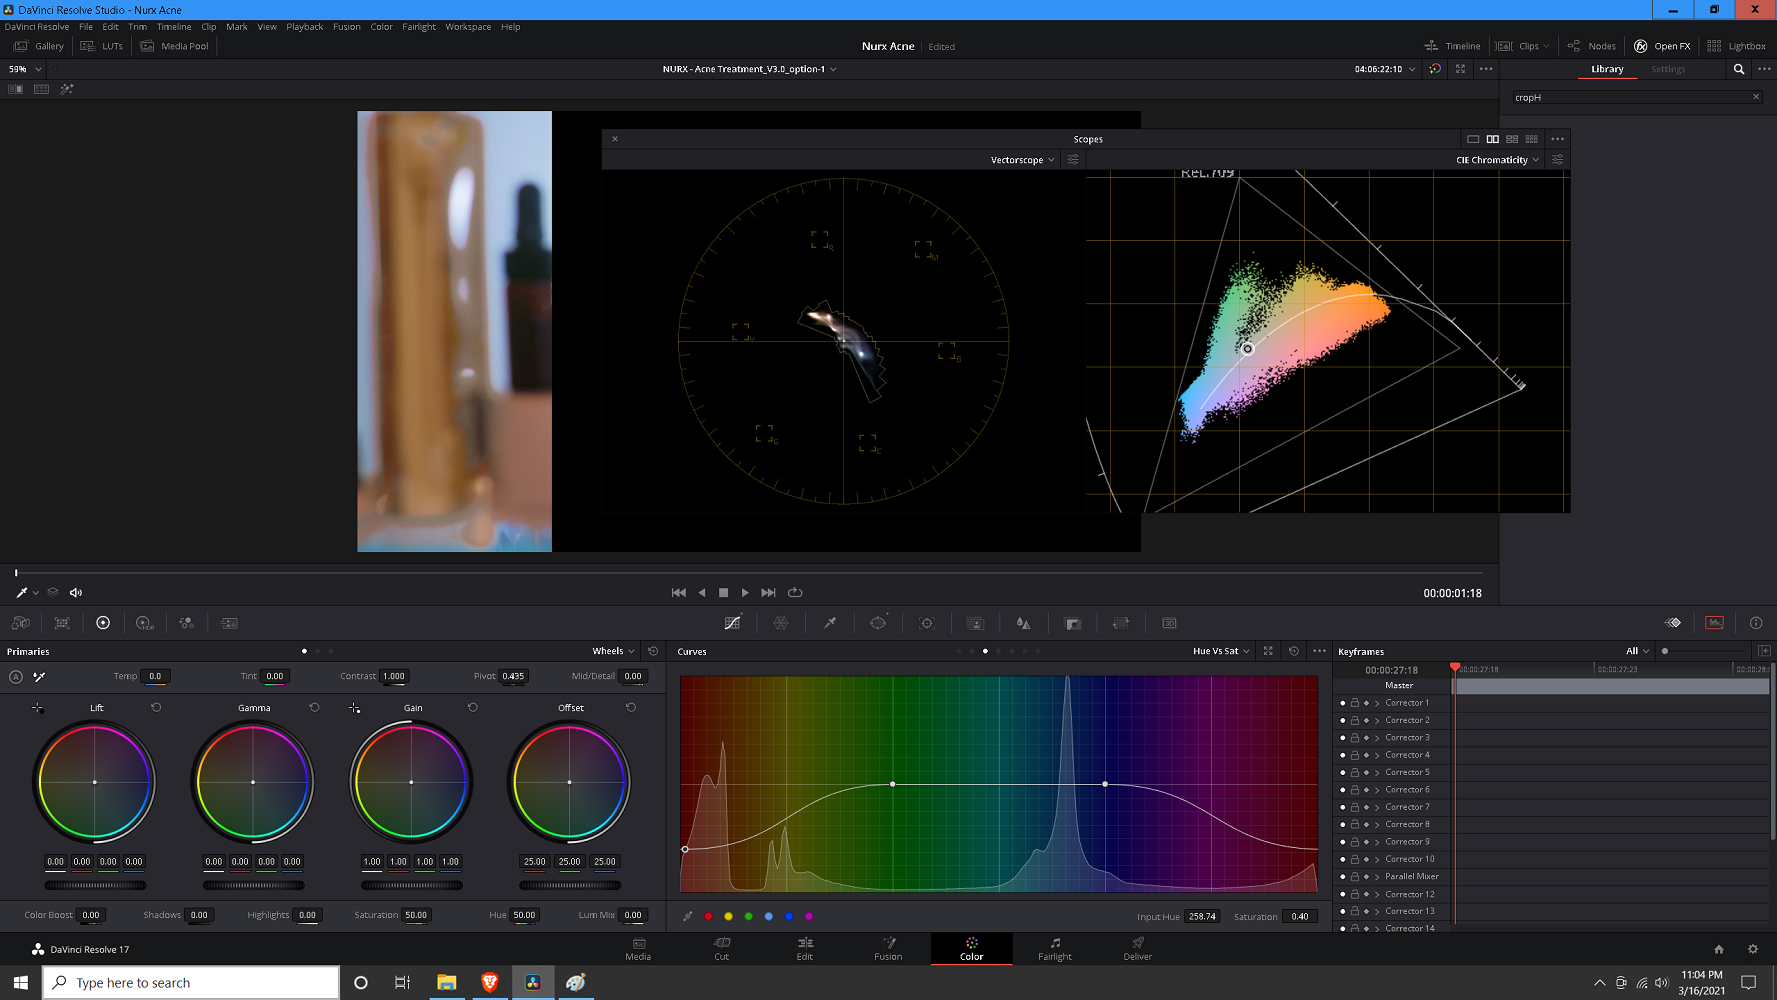This screenshot has width=1777, height=1000.
Task: Open the 3D stereoscopic palette icon
Action: tap(1169, 623)
